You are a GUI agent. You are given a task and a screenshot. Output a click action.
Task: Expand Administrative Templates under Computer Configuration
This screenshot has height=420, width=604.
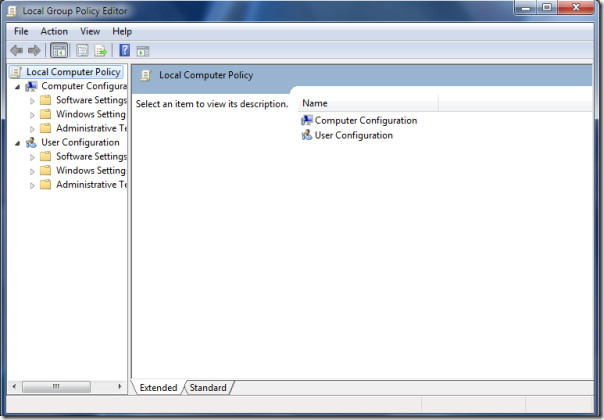32,129
